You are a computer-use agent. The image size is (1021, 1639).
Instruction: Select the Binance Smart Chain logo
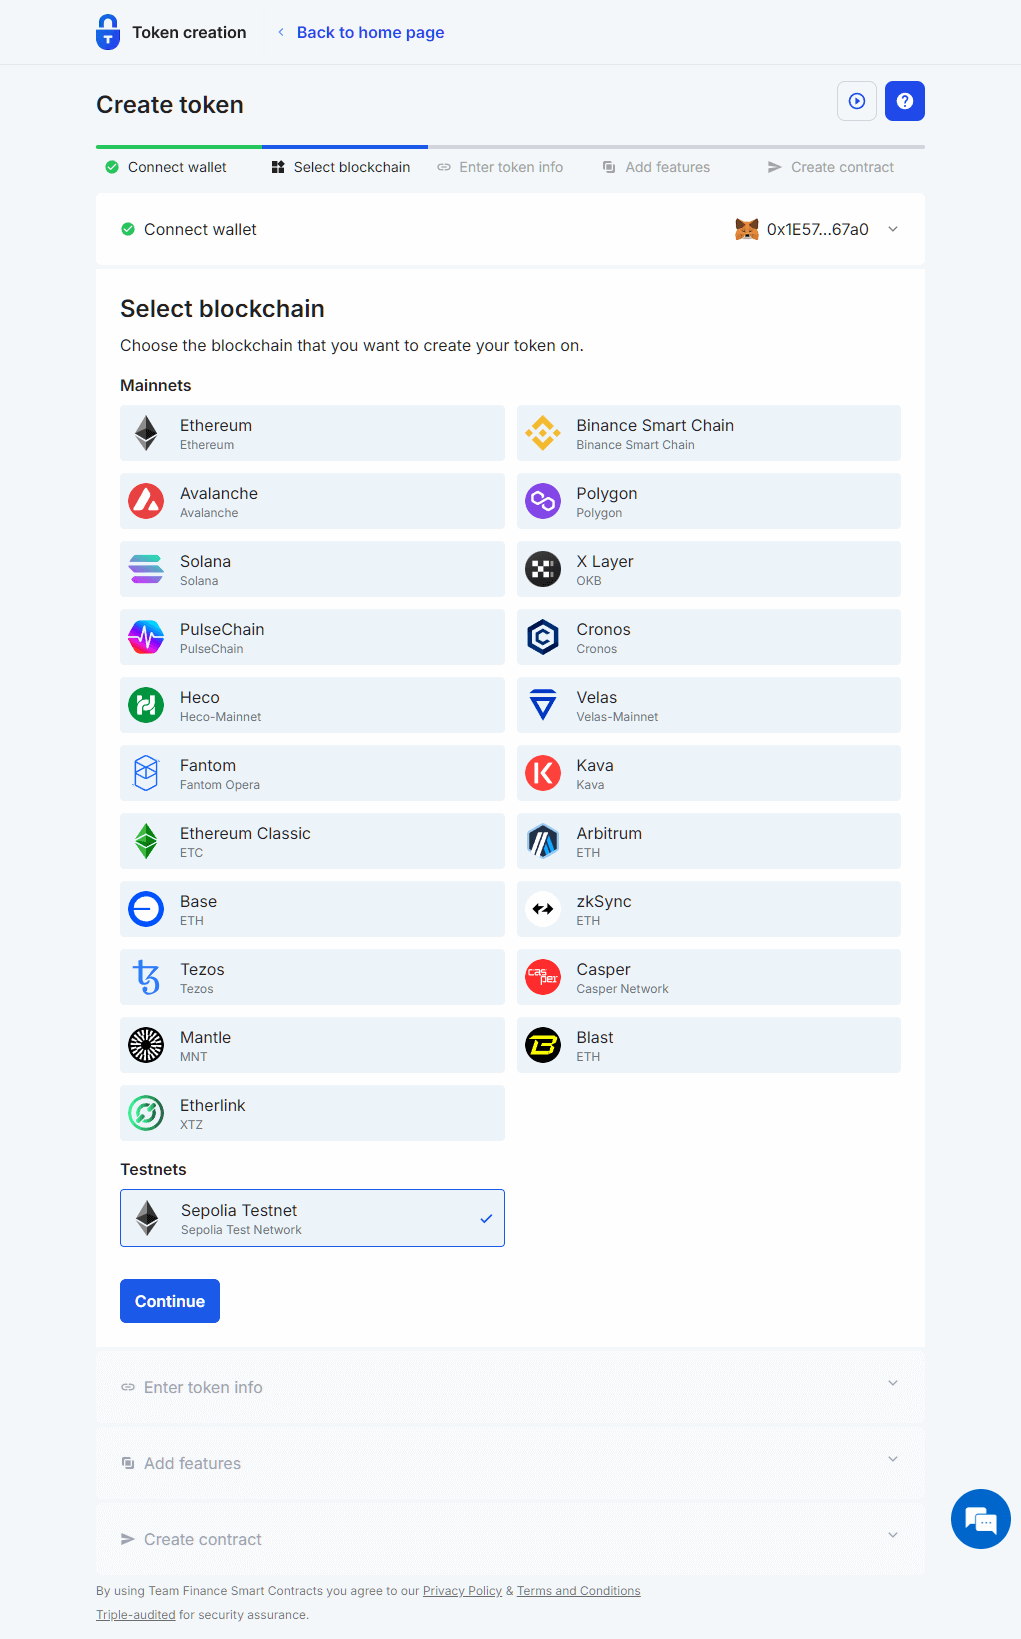(x=543, y=433)
